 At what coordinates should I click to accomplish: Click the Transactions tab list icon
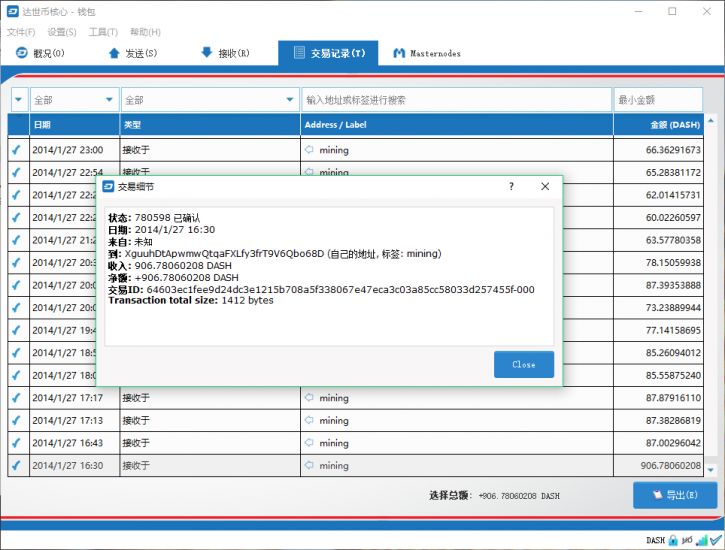coord(299,52)
